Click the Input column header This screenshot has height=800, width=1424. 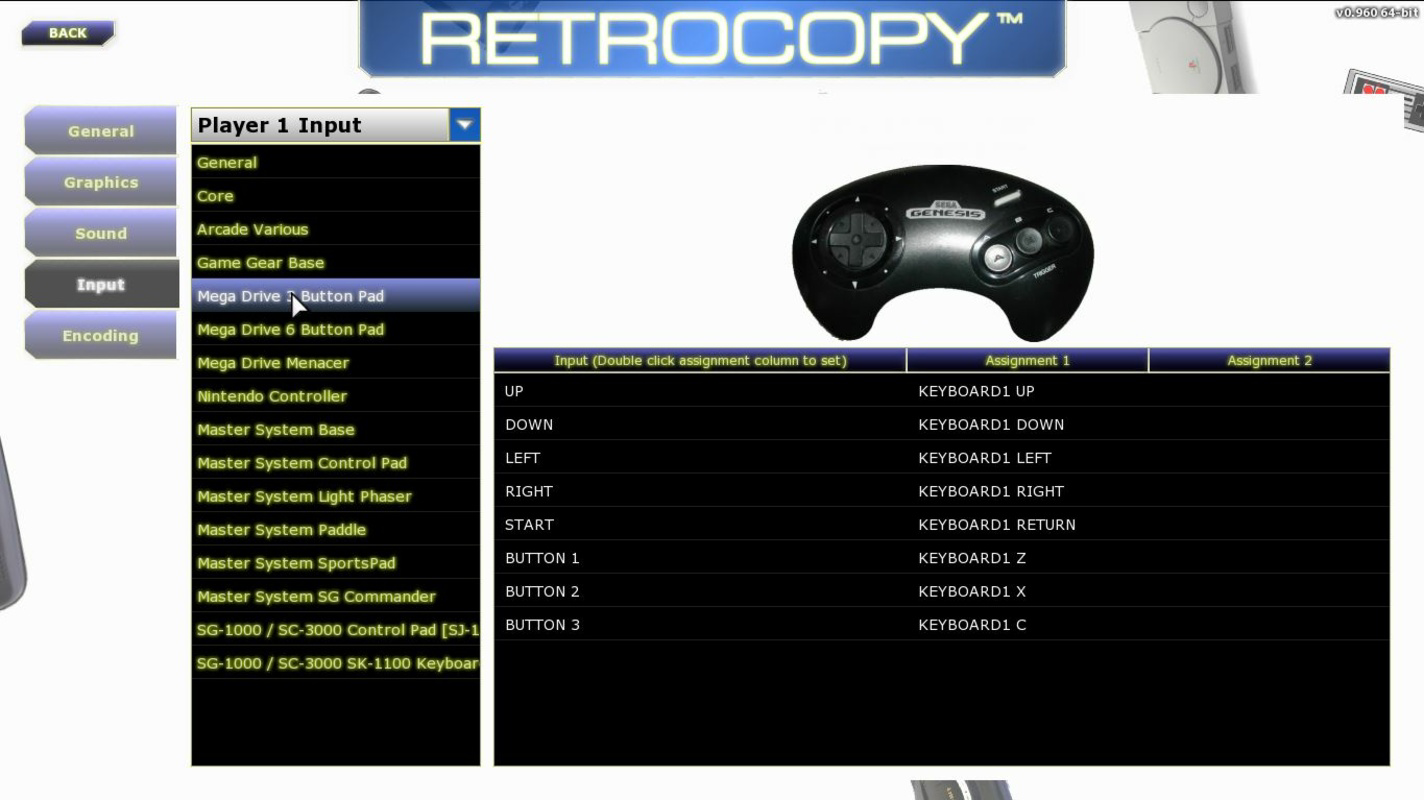click(x=700, y=360)
